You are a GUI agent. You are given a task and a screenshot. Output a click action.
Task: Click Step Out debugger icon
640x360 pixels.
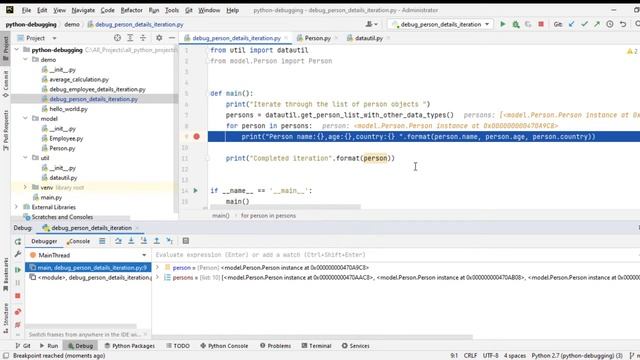tap(156, 241)
